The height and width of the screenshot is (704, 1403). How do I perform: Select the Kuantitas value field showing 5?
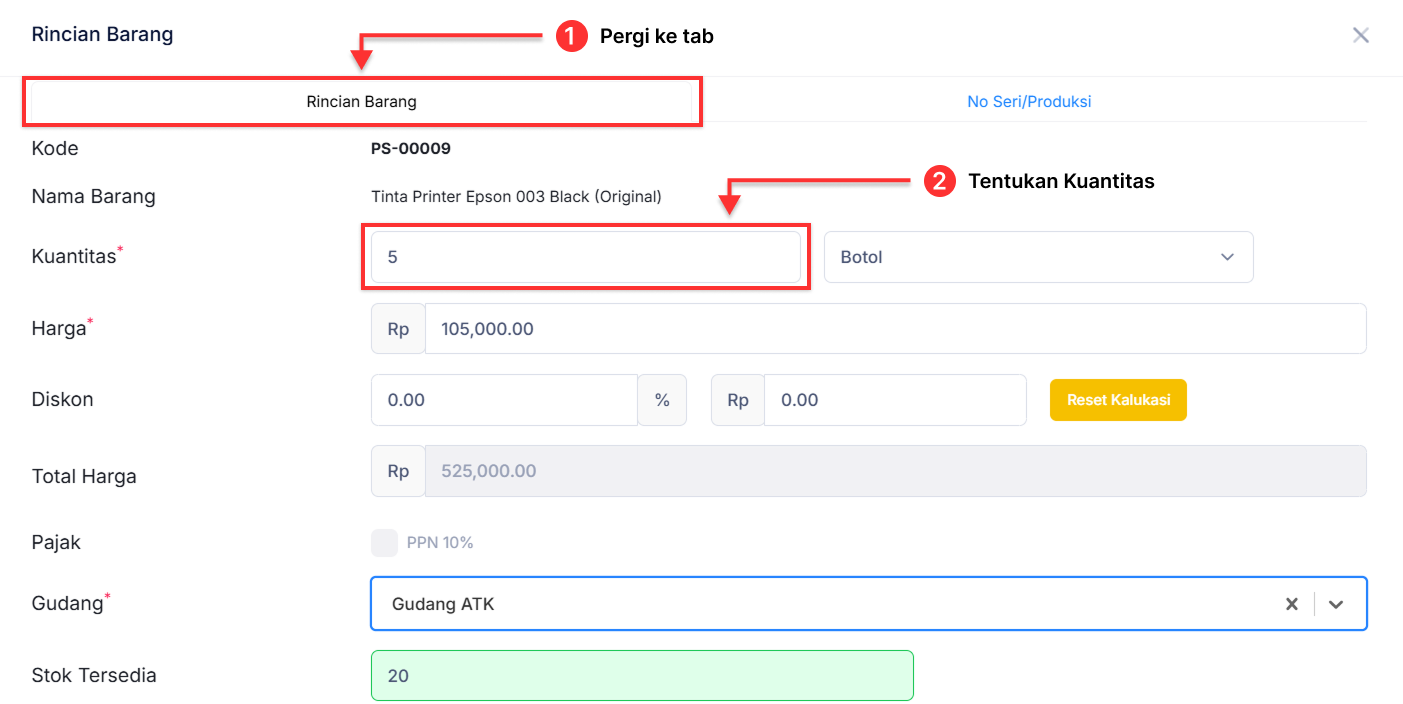tap(586, 257)
